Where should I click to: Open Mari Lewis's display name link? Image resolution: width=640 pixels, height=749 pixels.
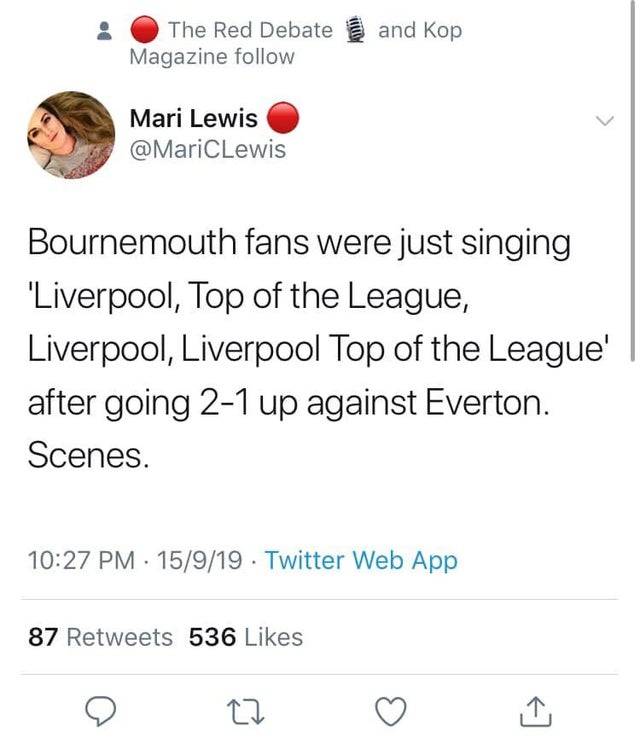pyautogui.click(x=194, y=119)
